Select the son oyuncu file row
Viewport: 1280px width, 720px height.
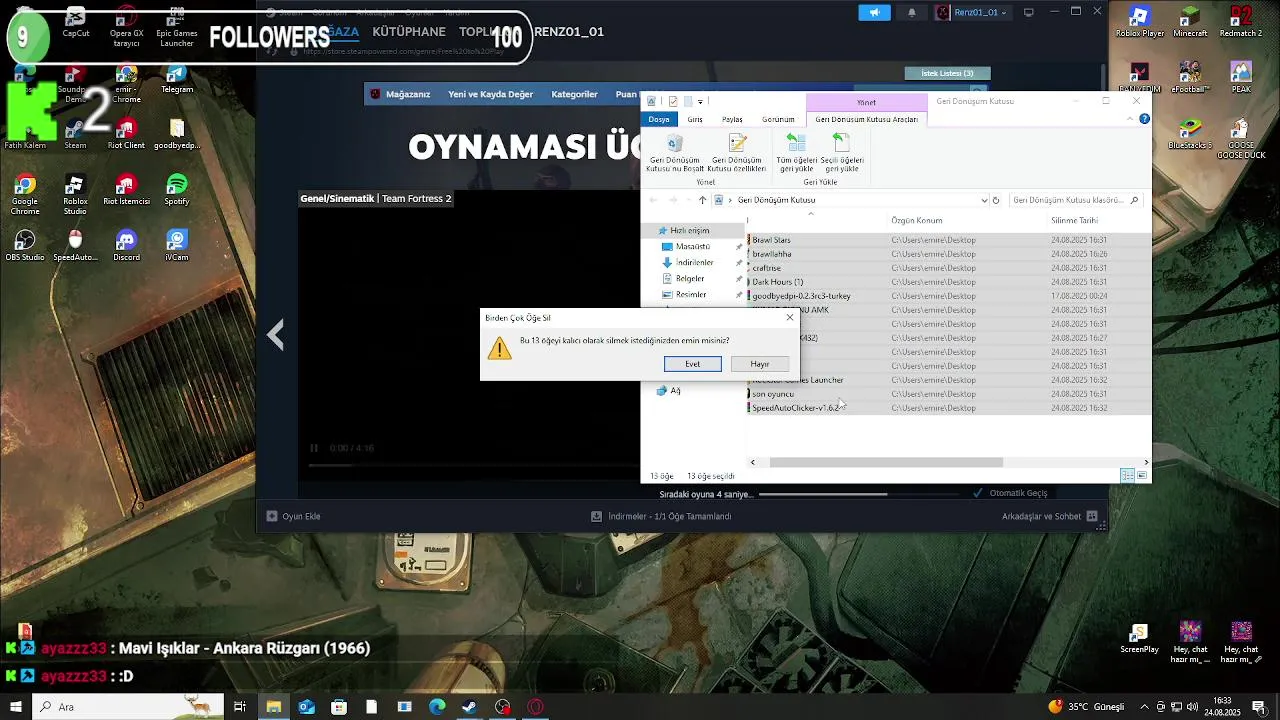[948, 394]
